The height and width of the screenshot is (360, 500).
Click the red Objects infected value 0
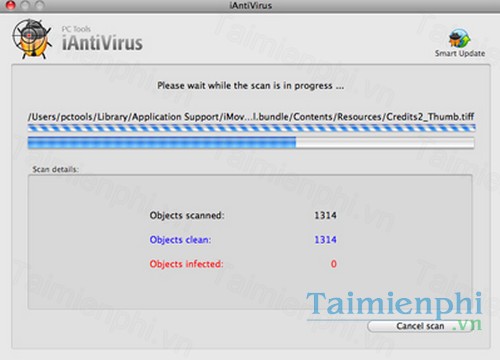pos(333,264)
